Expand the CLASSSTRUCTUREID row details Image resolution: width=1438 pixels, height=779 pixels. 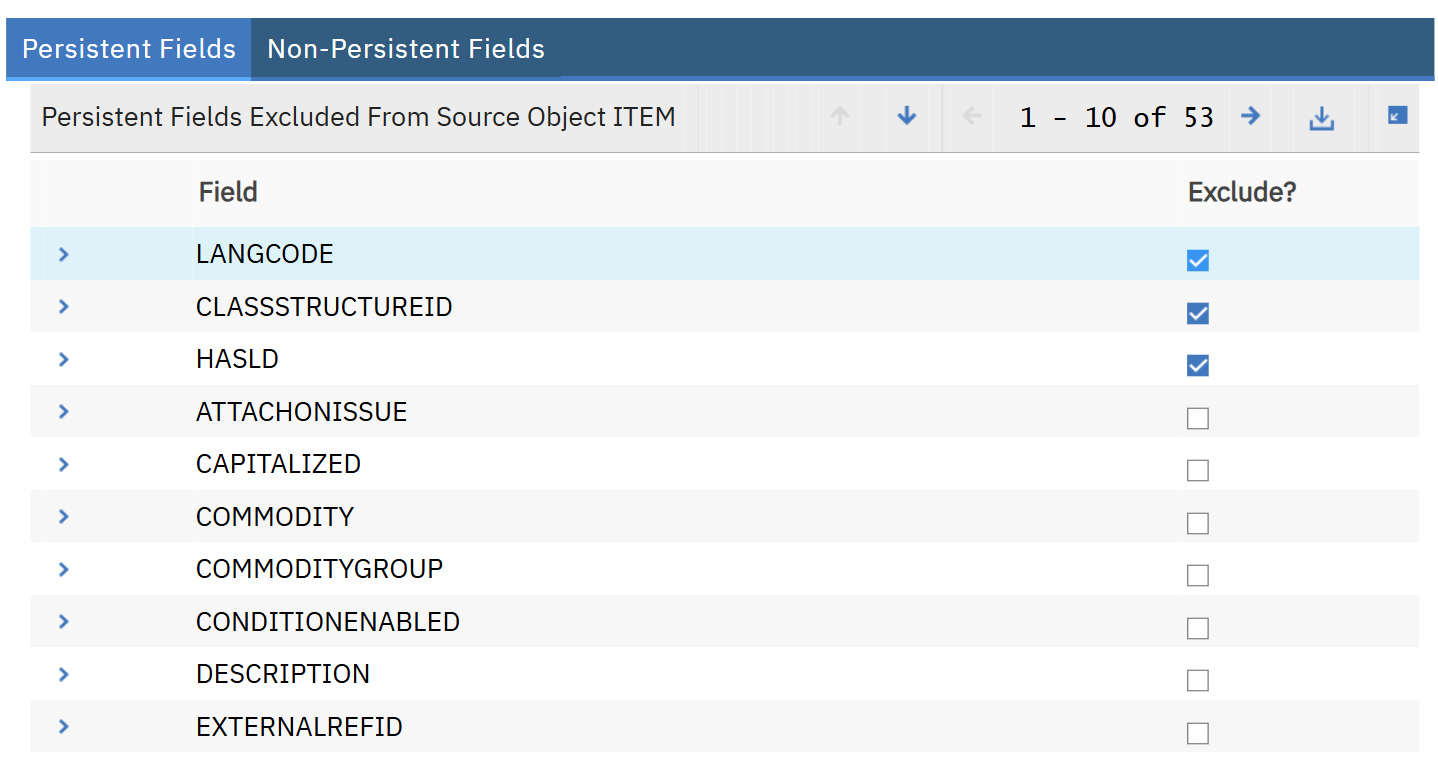[x=64, y=306]
